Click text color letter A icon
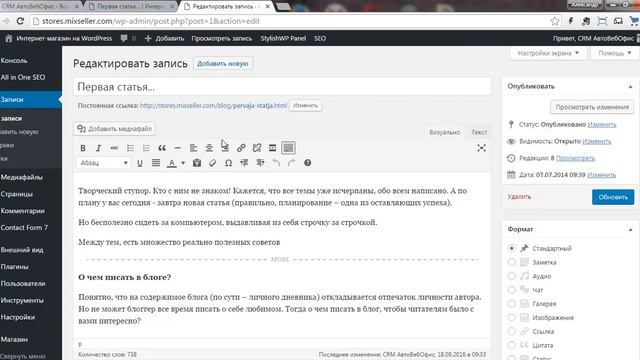This screenshot has height=360, width=640. [x=172, y=163]
